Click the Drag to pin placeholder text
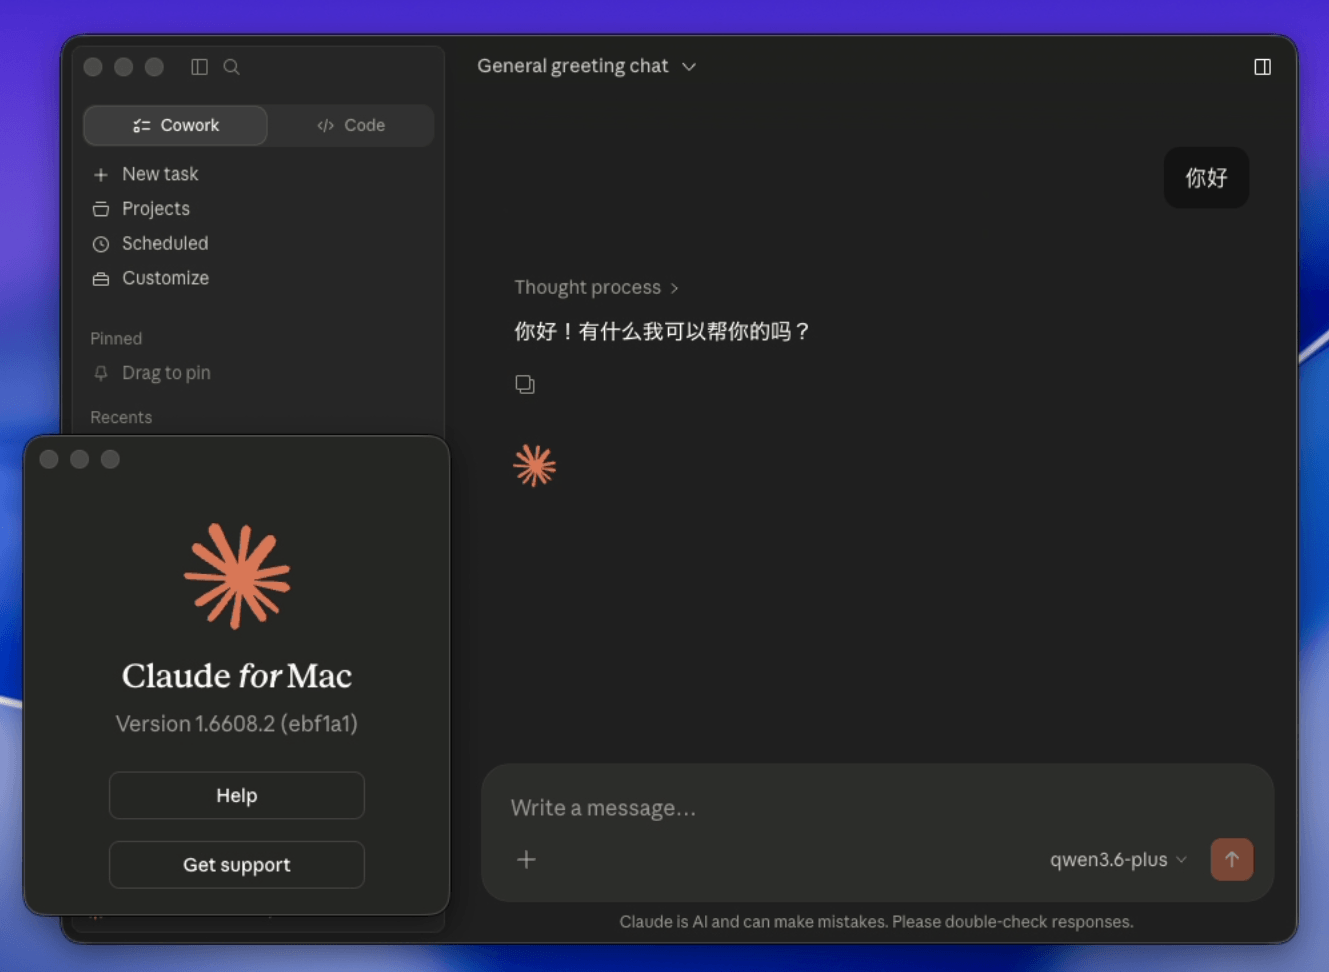 point(166,373)
